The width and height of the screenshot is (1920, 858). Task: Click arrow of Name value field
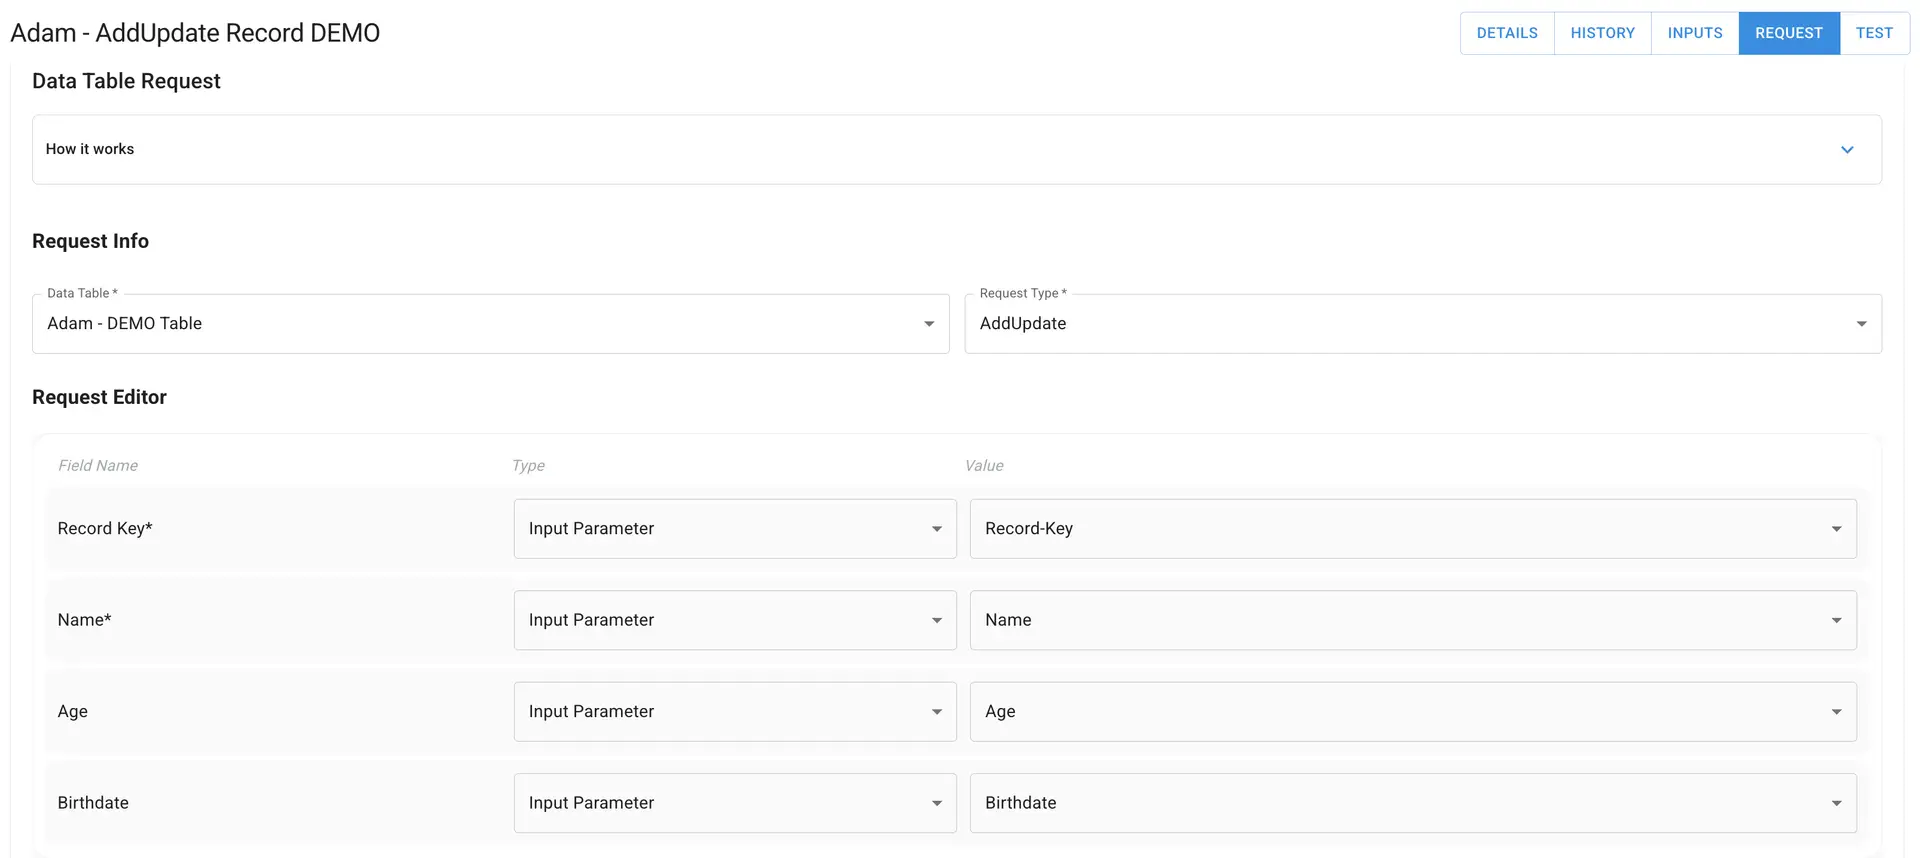click(x=1836, y=620)
